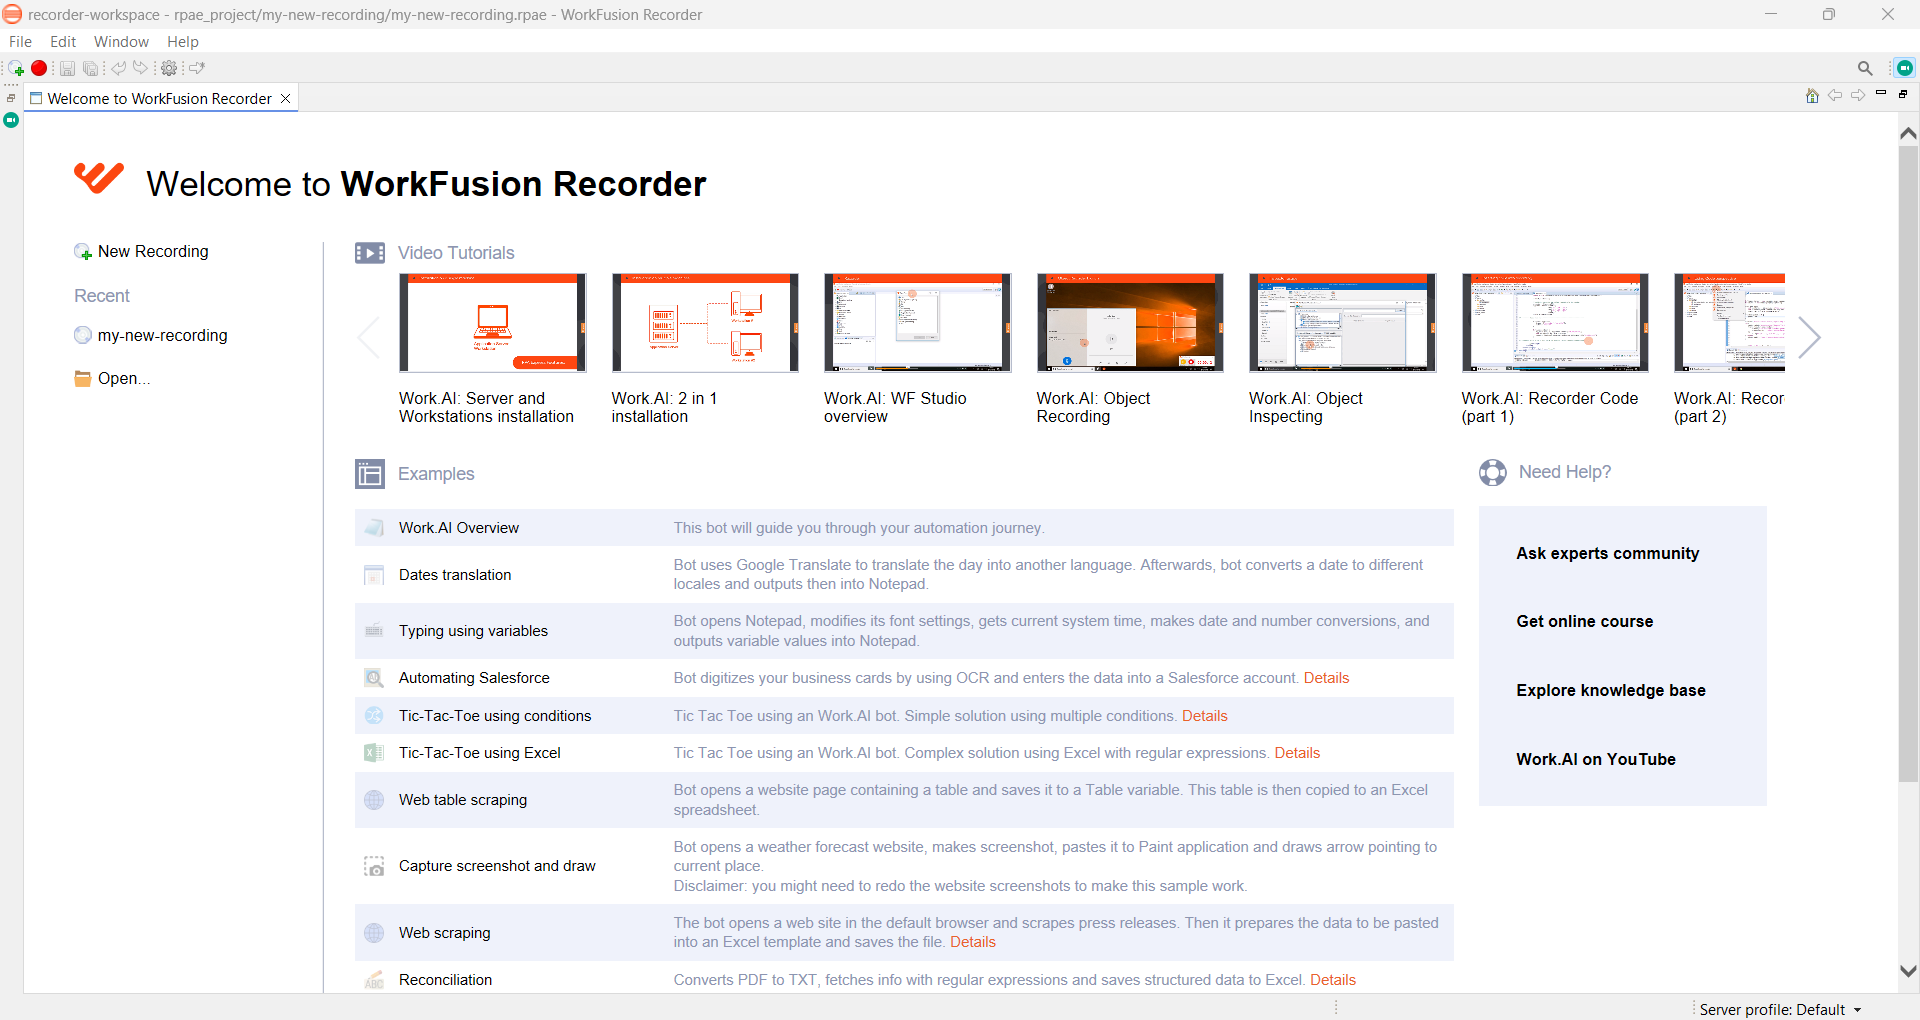The width and height of the screenshot is (1920, 1020).
Task: Click the Undo arrow in toolbar
Action: (119, 68)
